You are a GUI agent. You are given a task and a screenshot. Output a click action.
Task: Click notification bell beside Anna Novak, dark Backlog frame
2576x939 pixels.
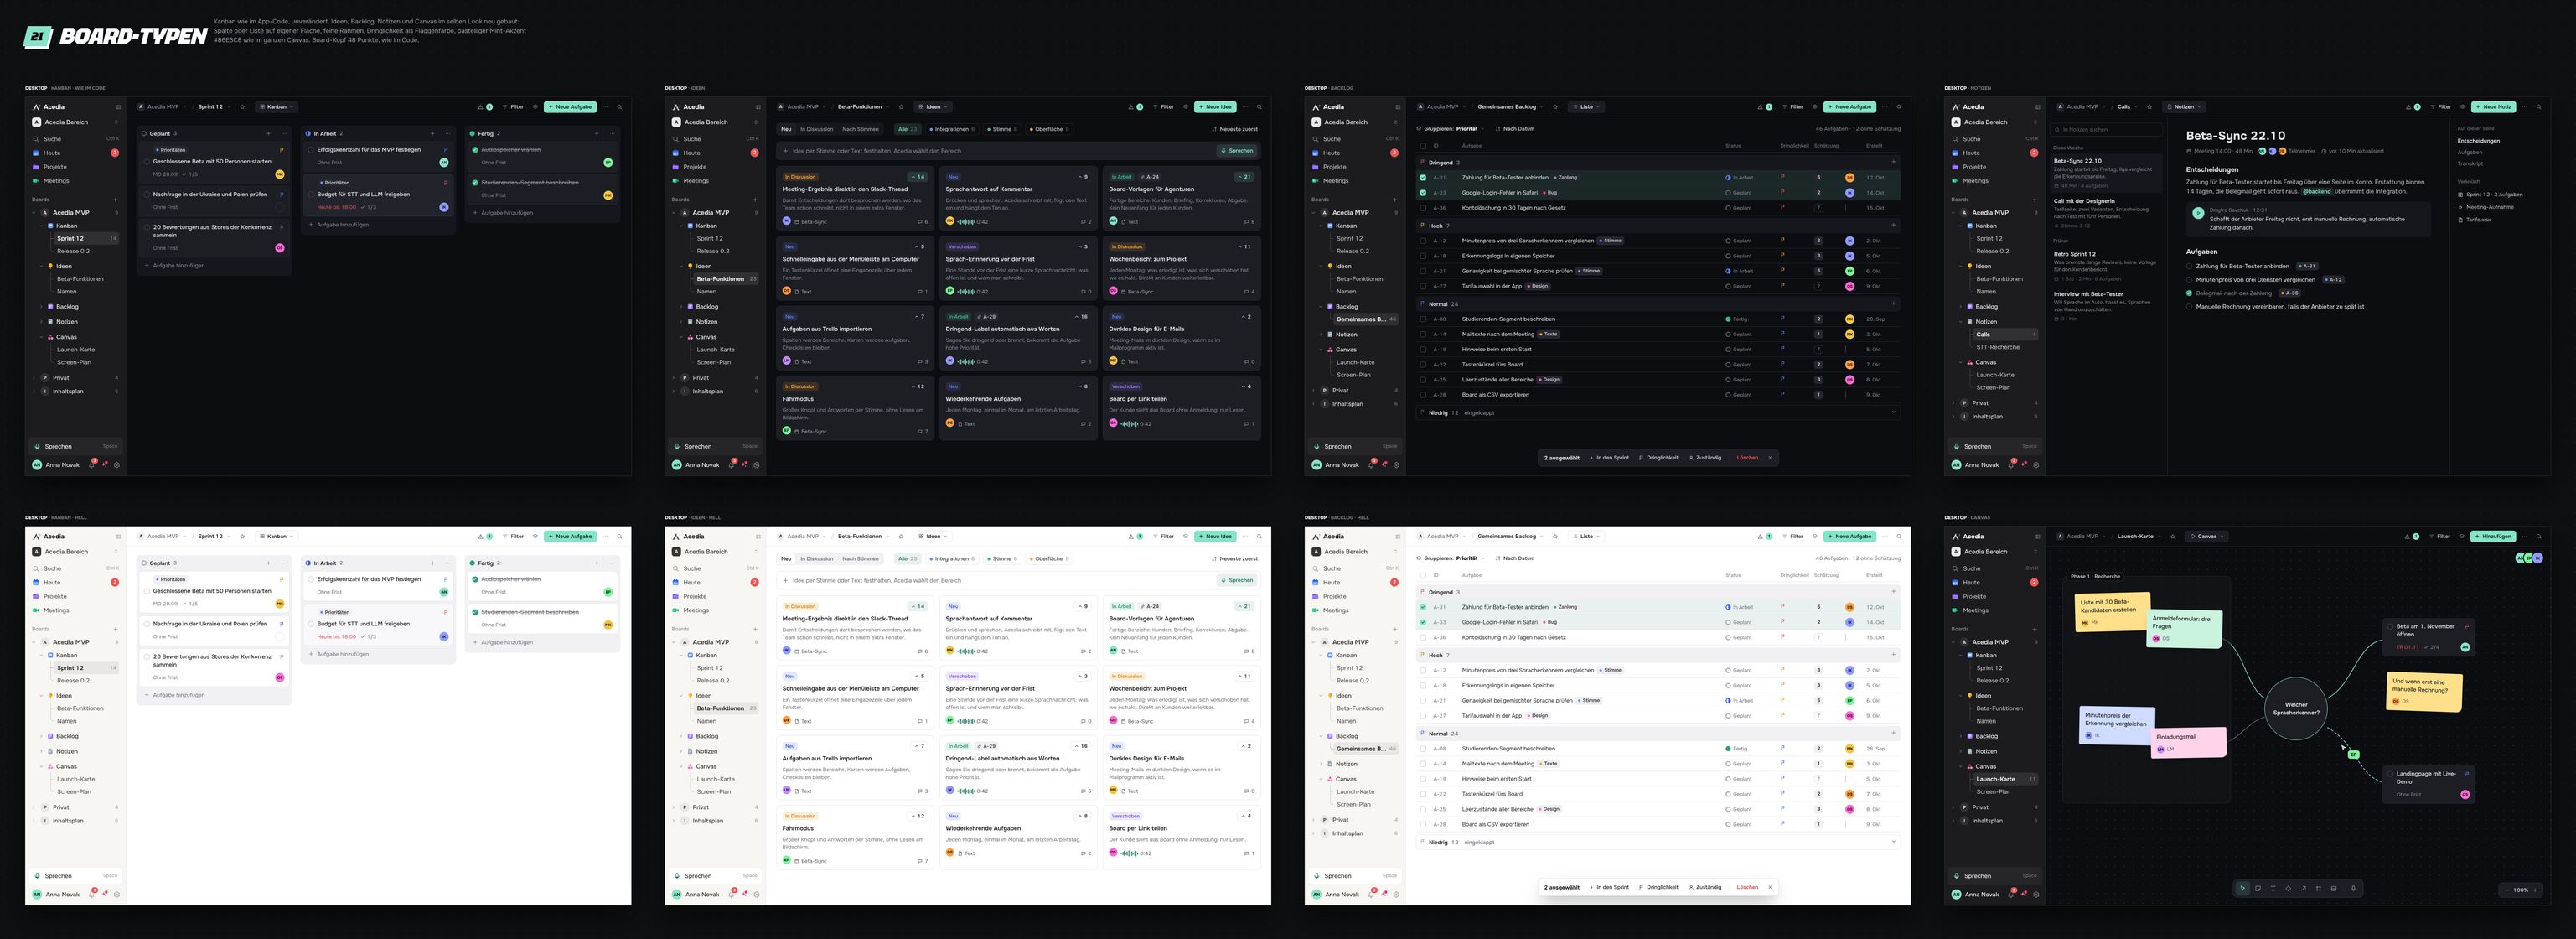pyautogui.click(x=1371, y=465)
